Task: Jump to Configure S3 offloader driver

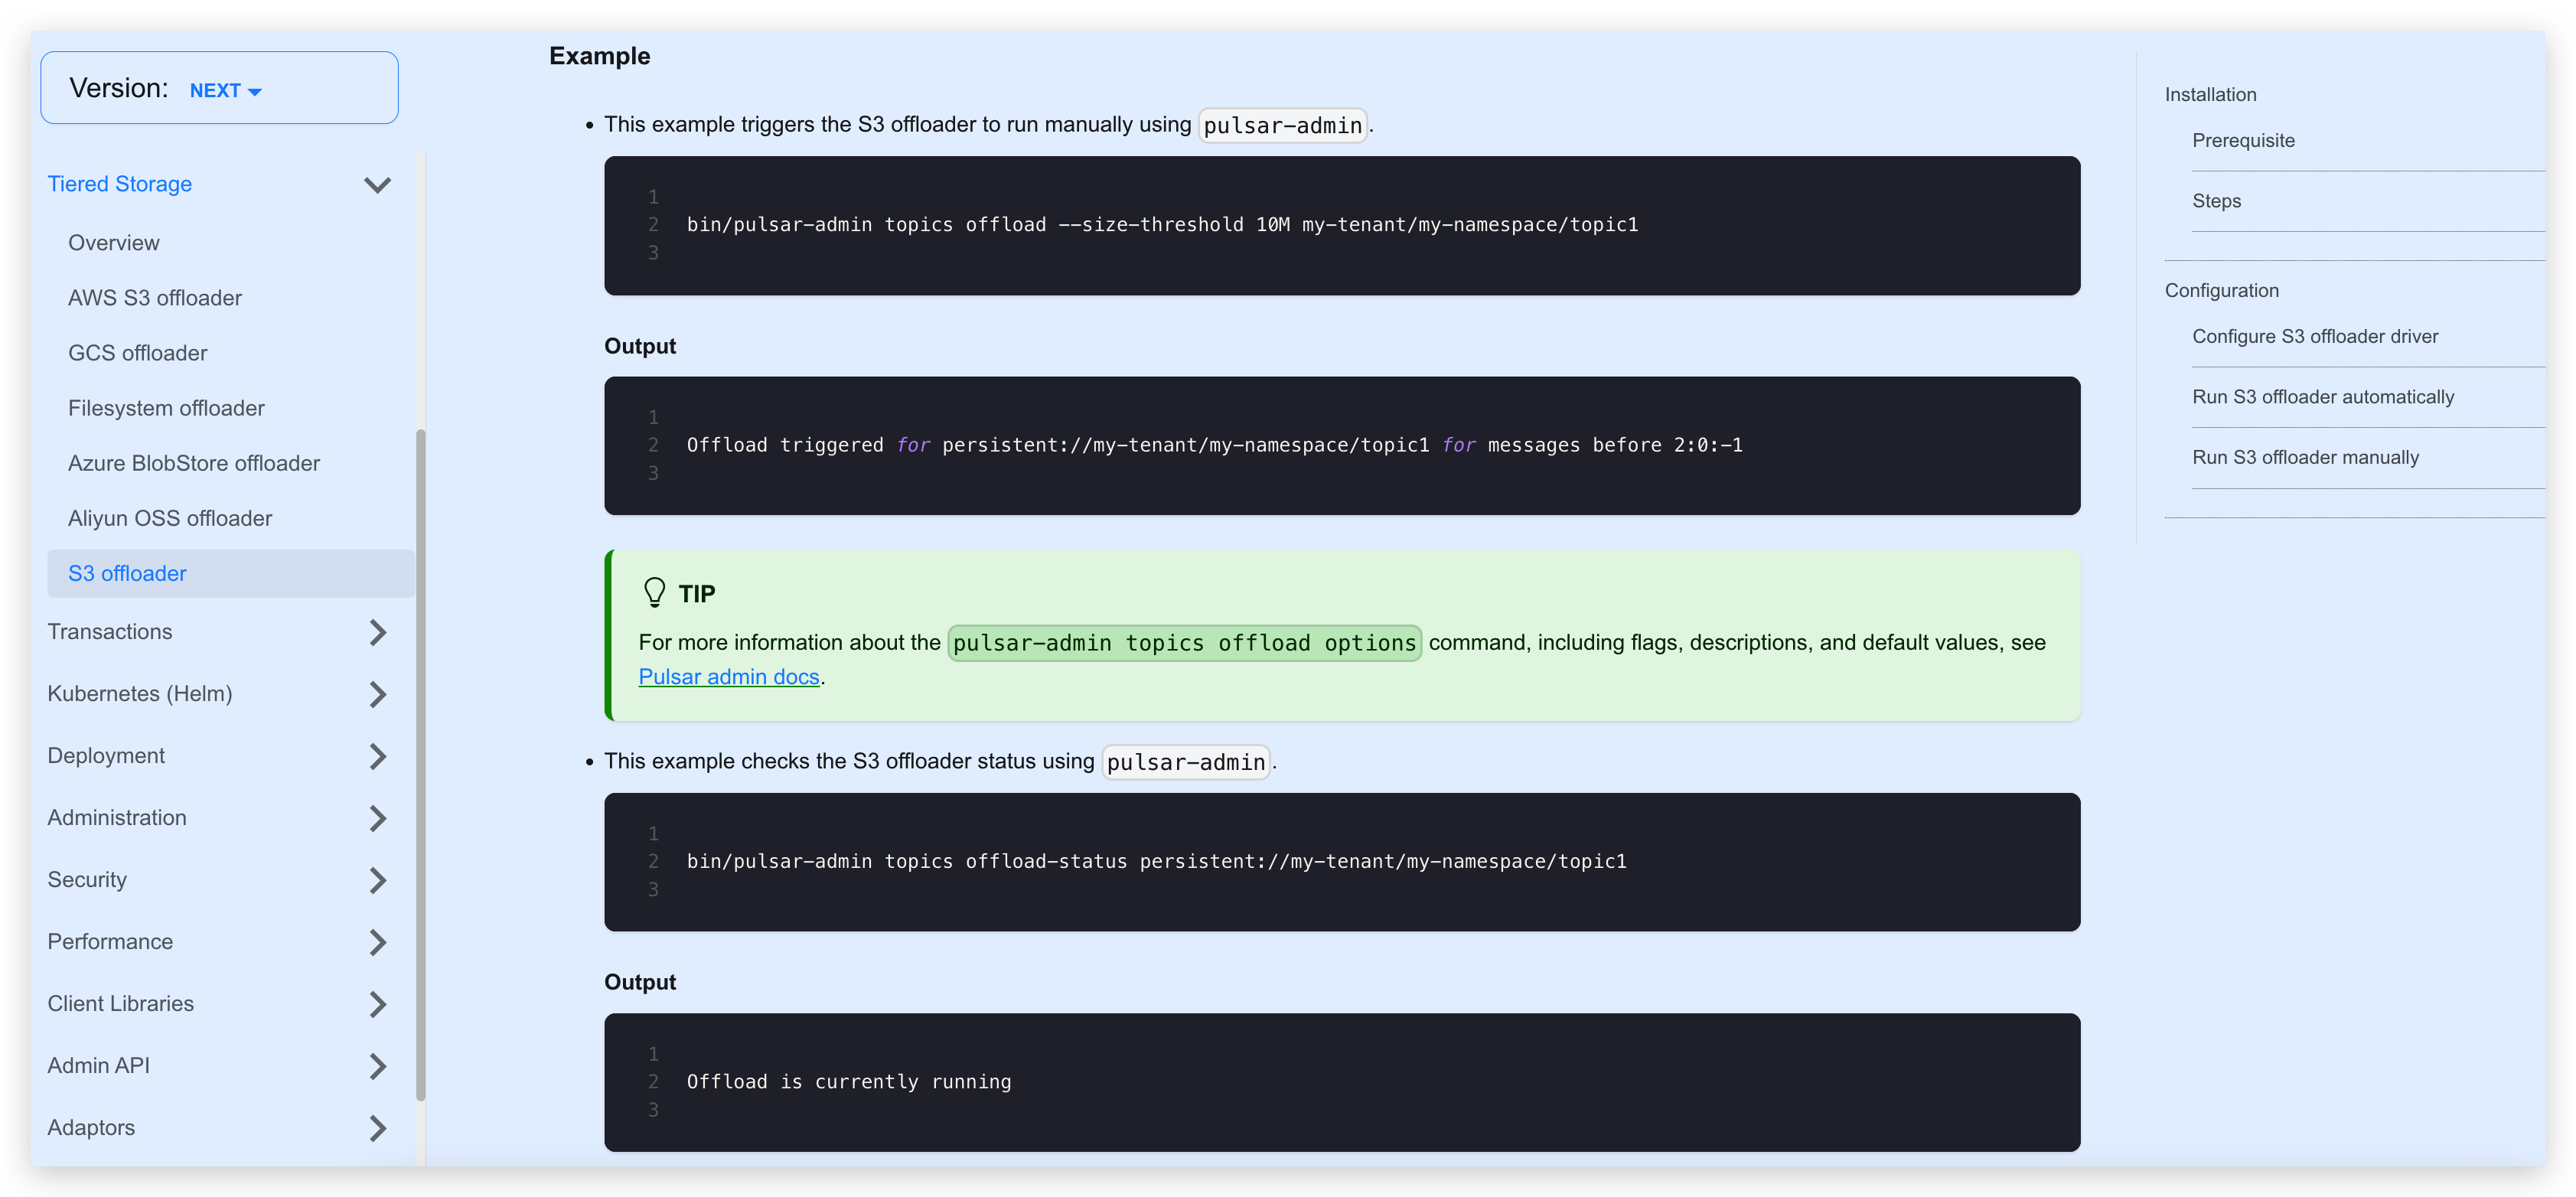Action: (2315, 336)
